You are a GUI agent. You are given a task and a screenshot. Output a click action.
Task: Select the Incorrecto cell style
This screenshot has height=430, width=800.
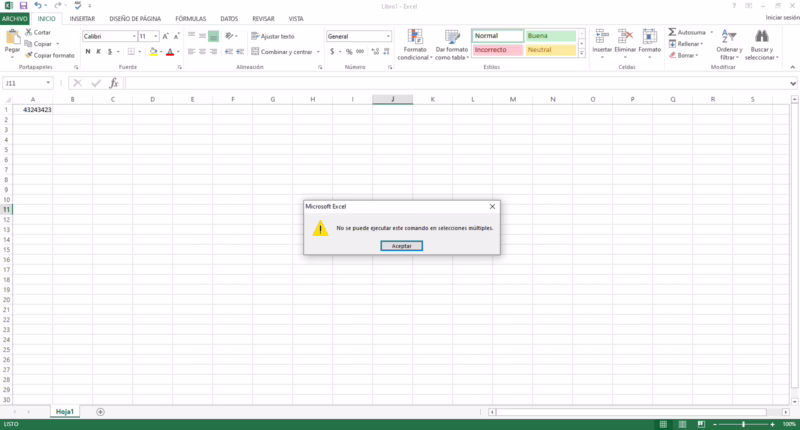click(x=498, y=50)
